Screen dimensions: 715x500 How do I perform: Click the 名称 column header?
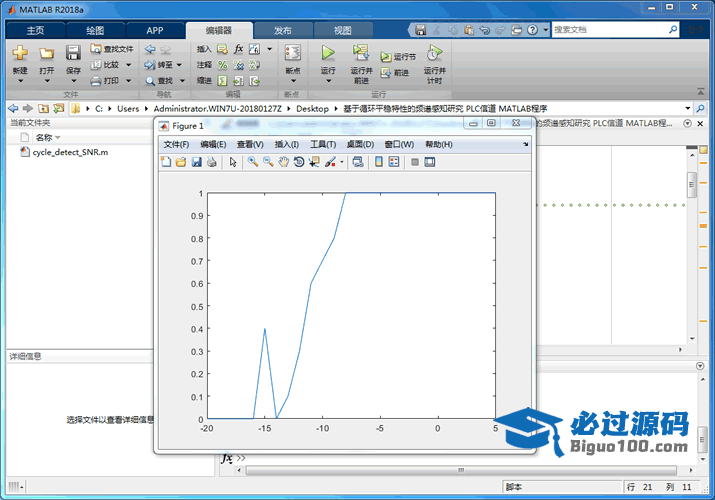tap(44, 137)
